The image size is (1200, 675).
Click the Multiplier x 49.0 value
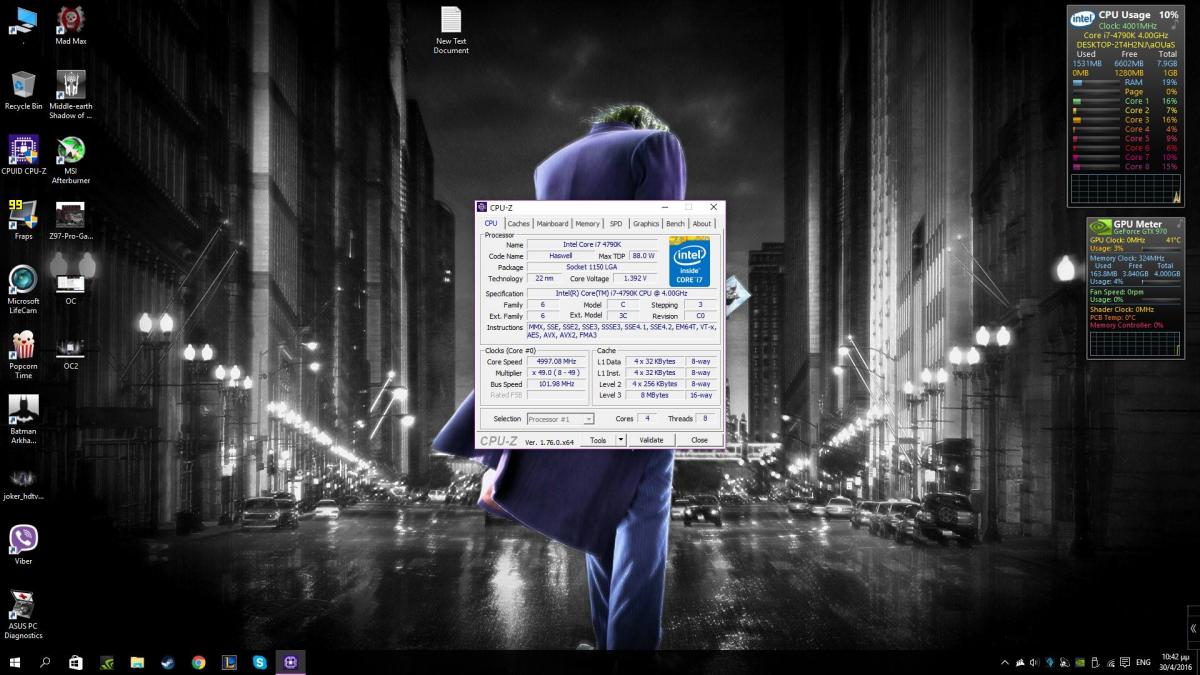tap(557, 372)
